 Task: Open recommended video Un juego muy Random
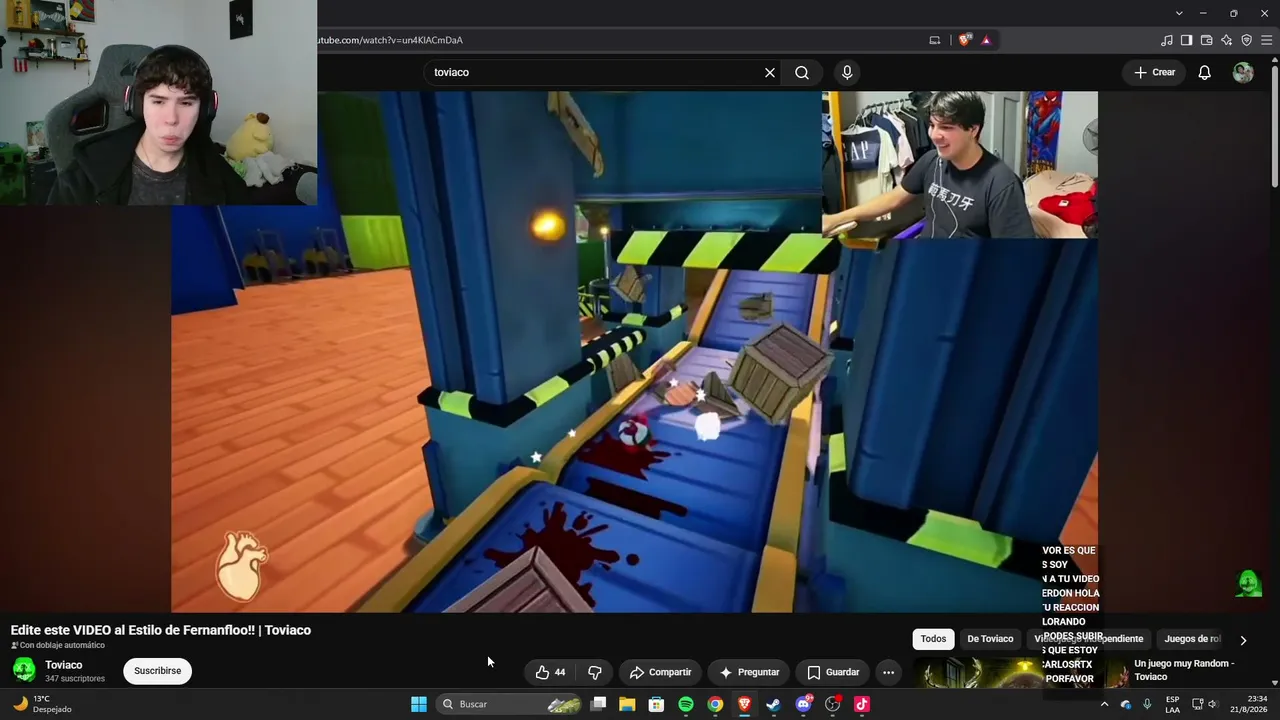1184,670
